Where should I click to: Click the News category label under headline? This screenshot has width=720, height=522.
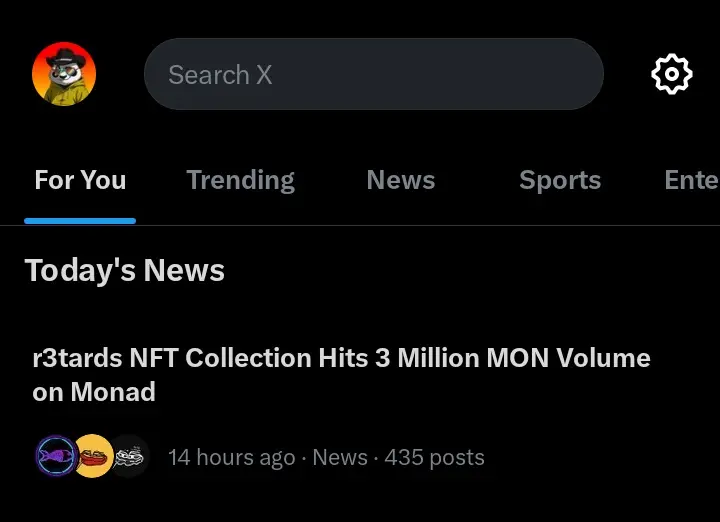click(x=340, y=457)
